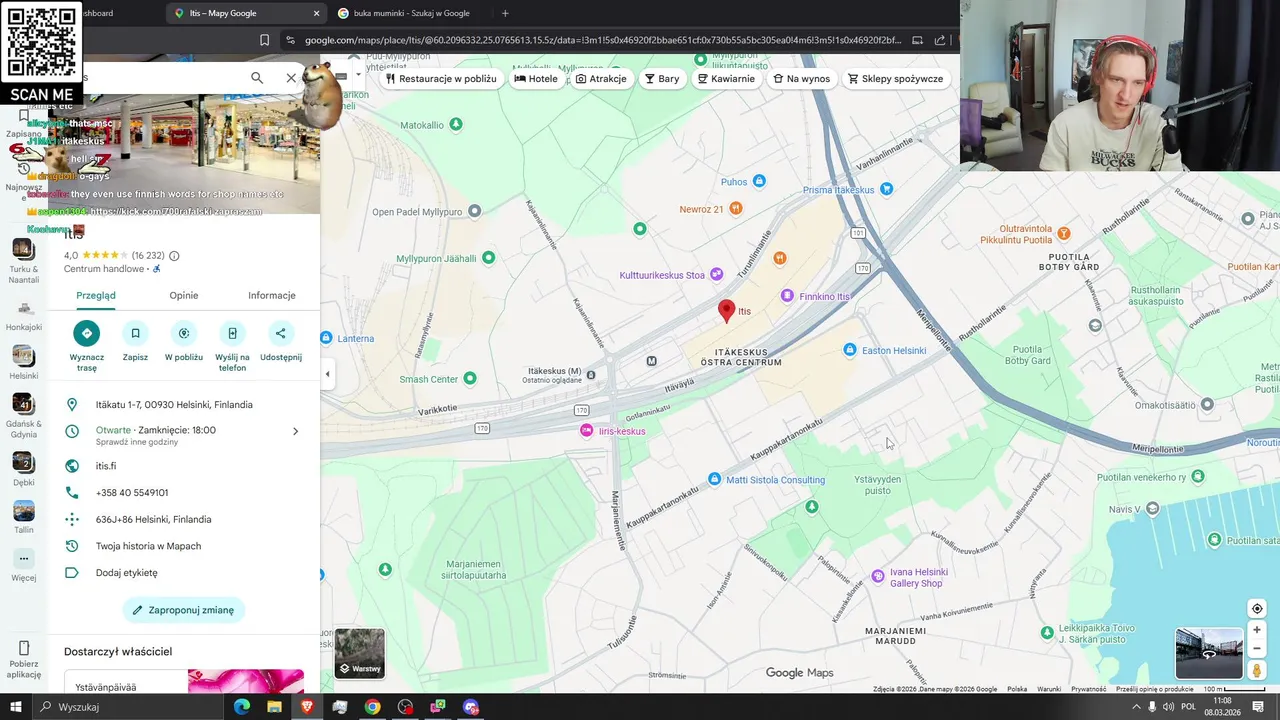Click the Puhos shopping marker
Viewport: 1280px width, 720px height.
pyautogui.click(x=759, y=181)
